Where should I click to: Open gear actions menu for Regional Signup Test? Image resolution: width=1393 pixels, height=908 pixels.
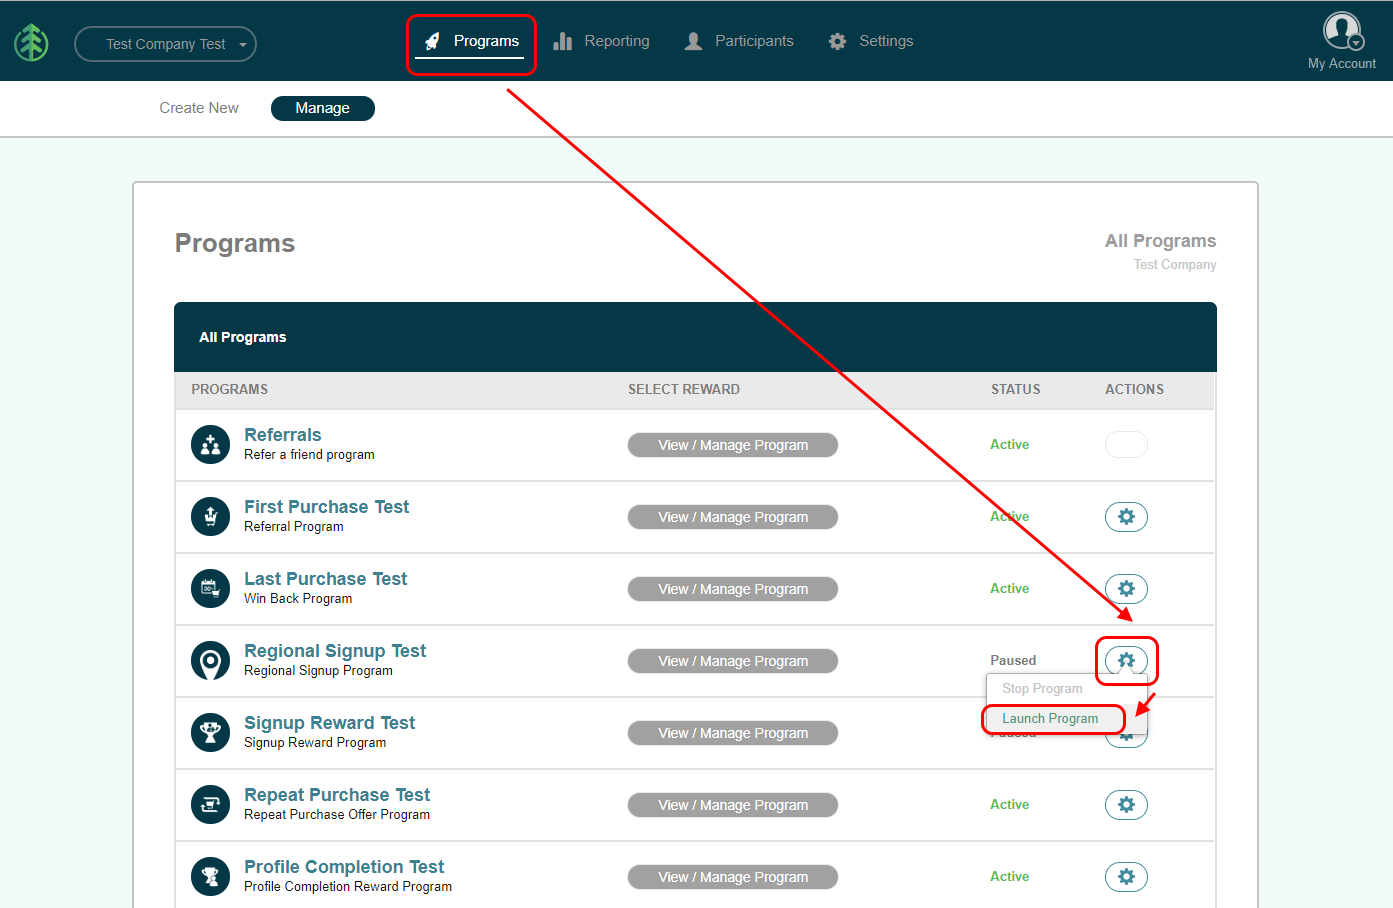pos(1126,660)
